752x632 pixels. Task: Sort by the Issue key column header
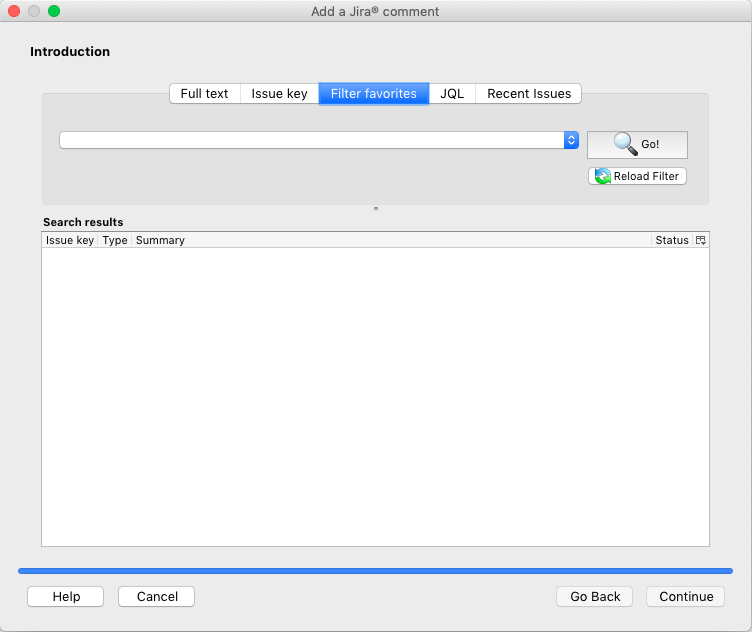pos(70,240)
